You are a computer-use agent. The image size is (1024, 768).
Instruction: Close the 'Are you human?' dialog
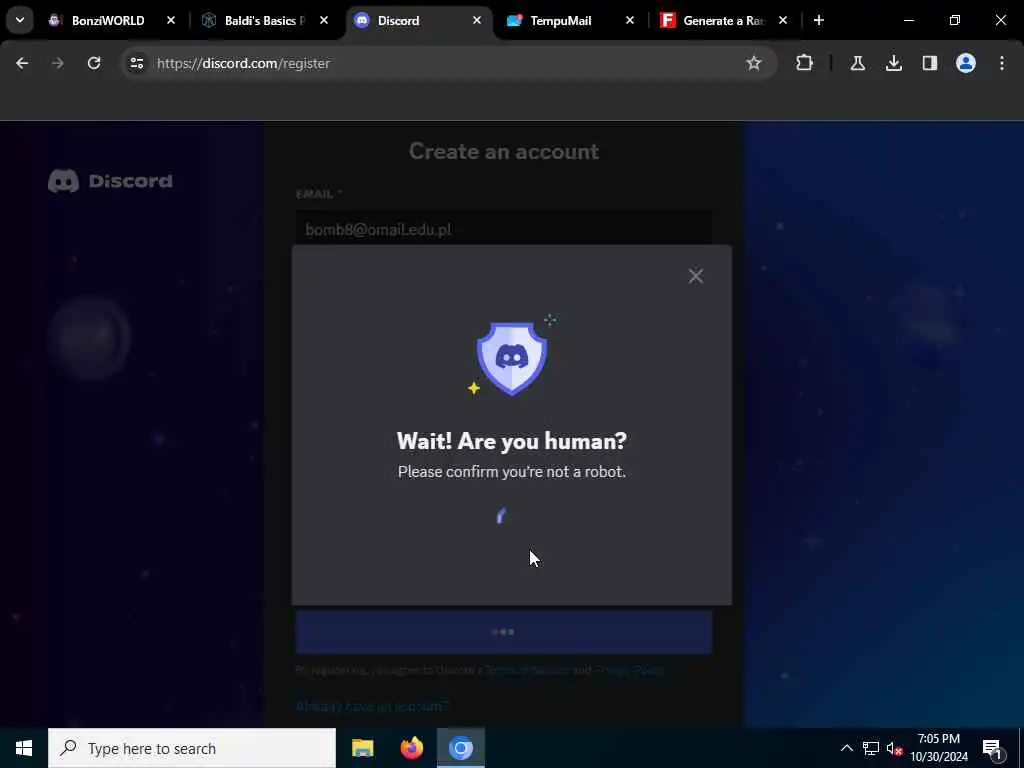tap(696, 276)
